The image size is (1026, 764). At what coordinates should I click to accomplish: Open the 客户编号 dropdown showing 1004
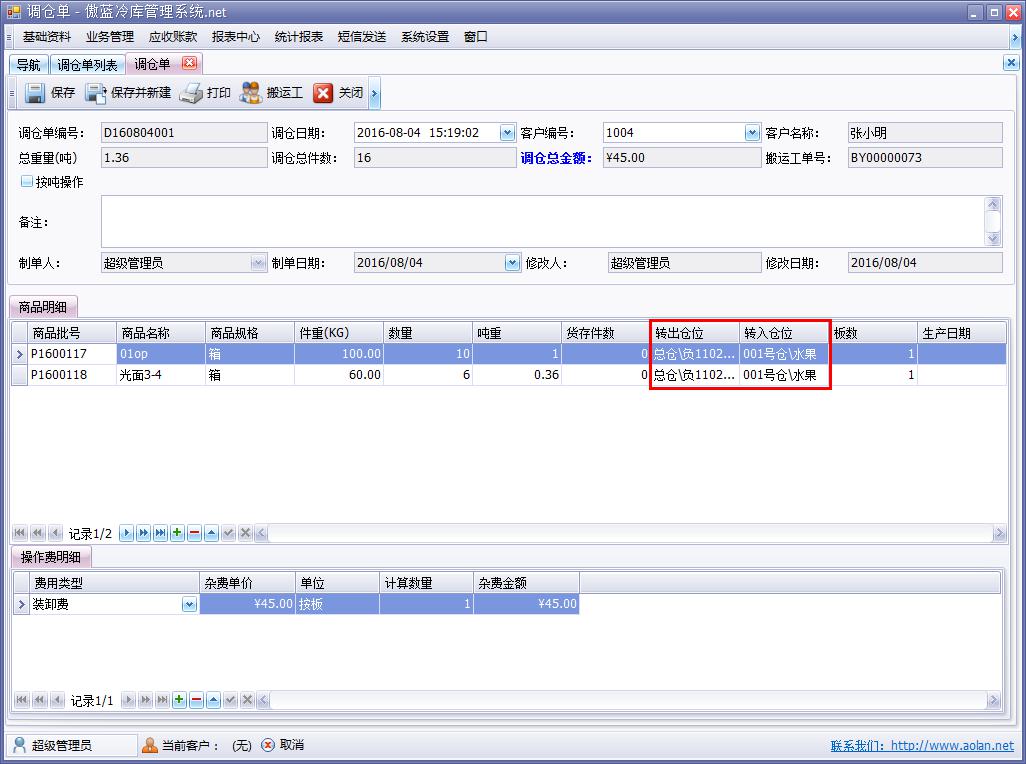click(x=752, y=131)
